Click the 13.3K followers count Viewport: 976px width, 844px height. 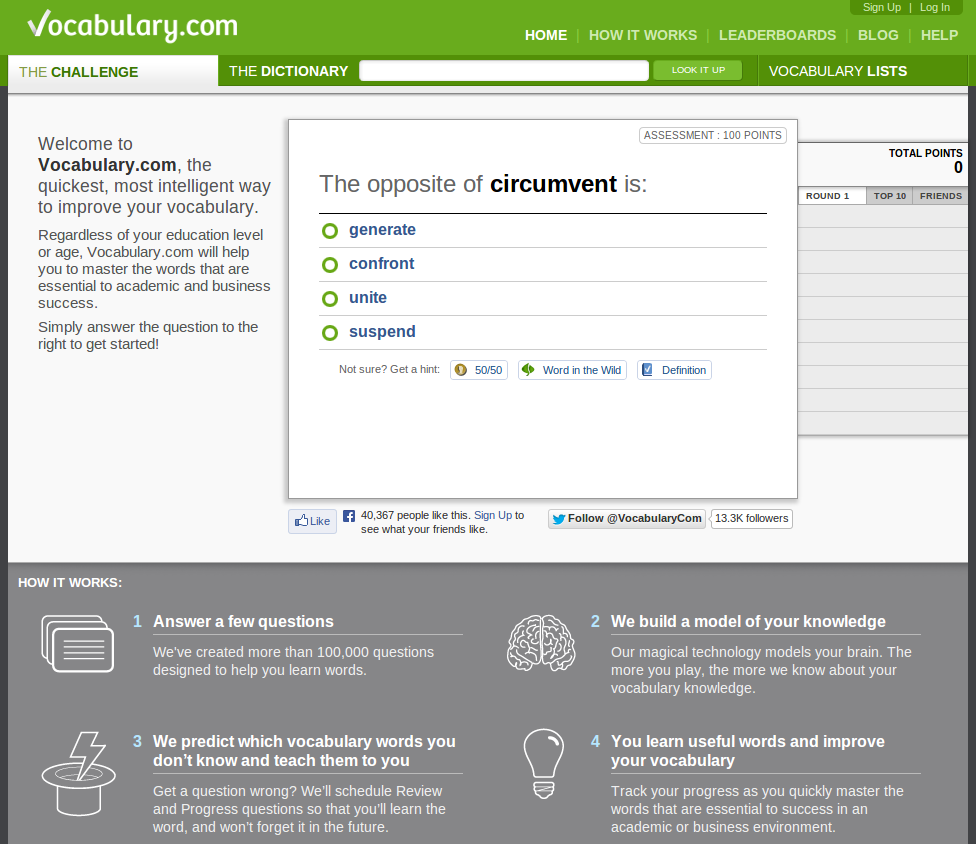[751, 518]
